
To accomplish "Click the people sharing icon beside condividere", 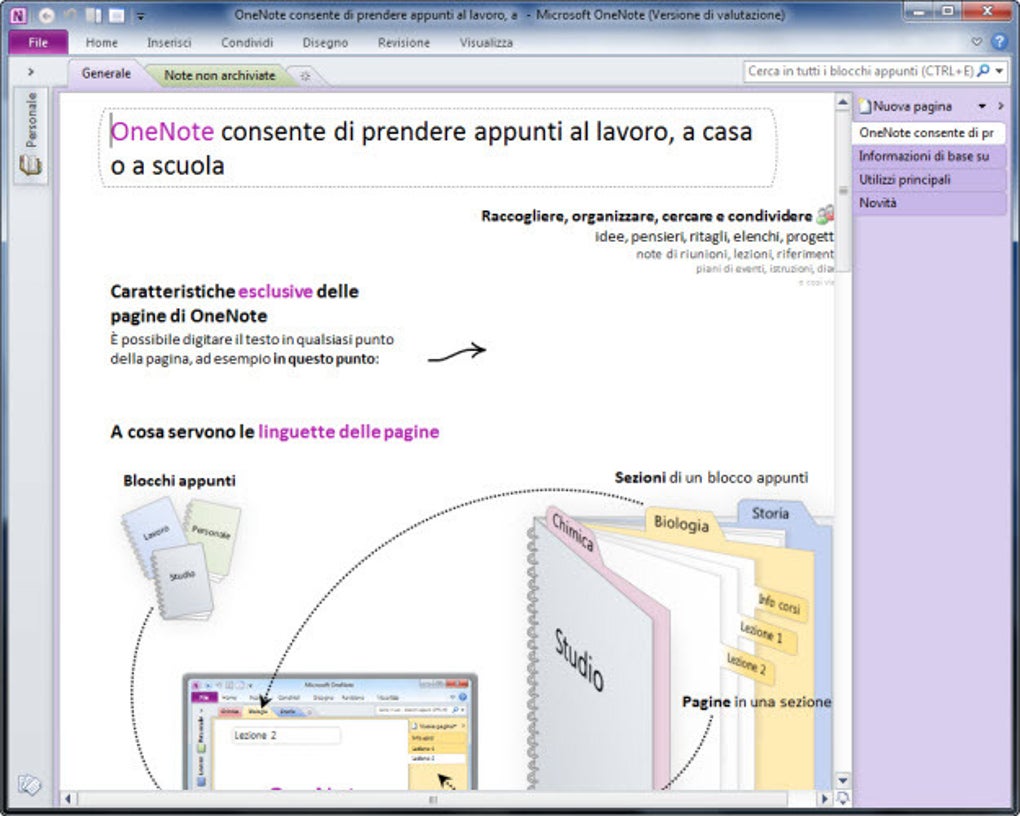I will [x=825, y=214].
